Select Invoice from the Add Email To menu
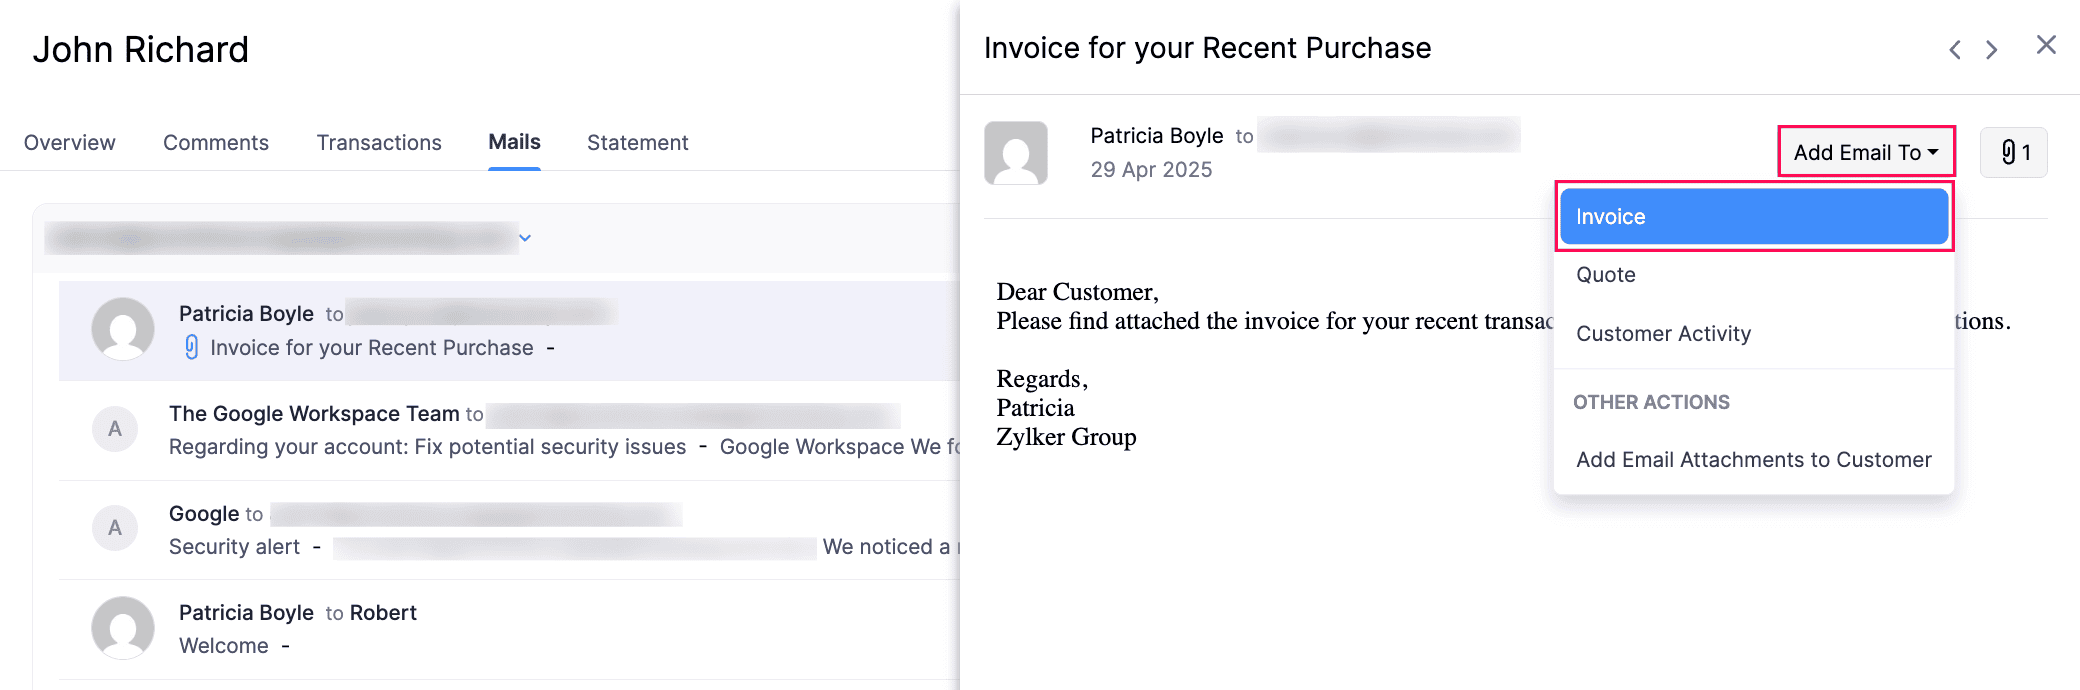 [x=1753, y=216]
